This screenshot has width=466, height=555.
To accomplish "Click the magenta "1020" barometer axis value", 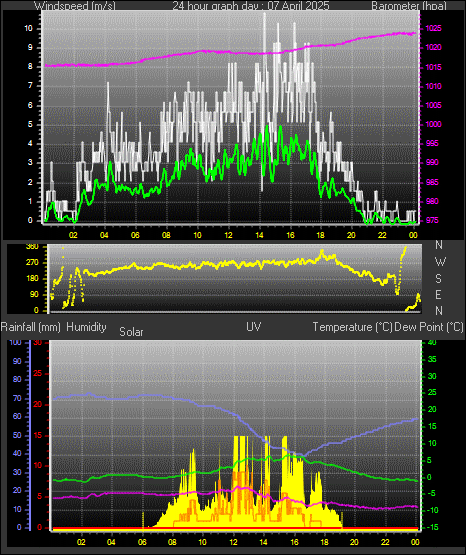I will coord(433,47).
